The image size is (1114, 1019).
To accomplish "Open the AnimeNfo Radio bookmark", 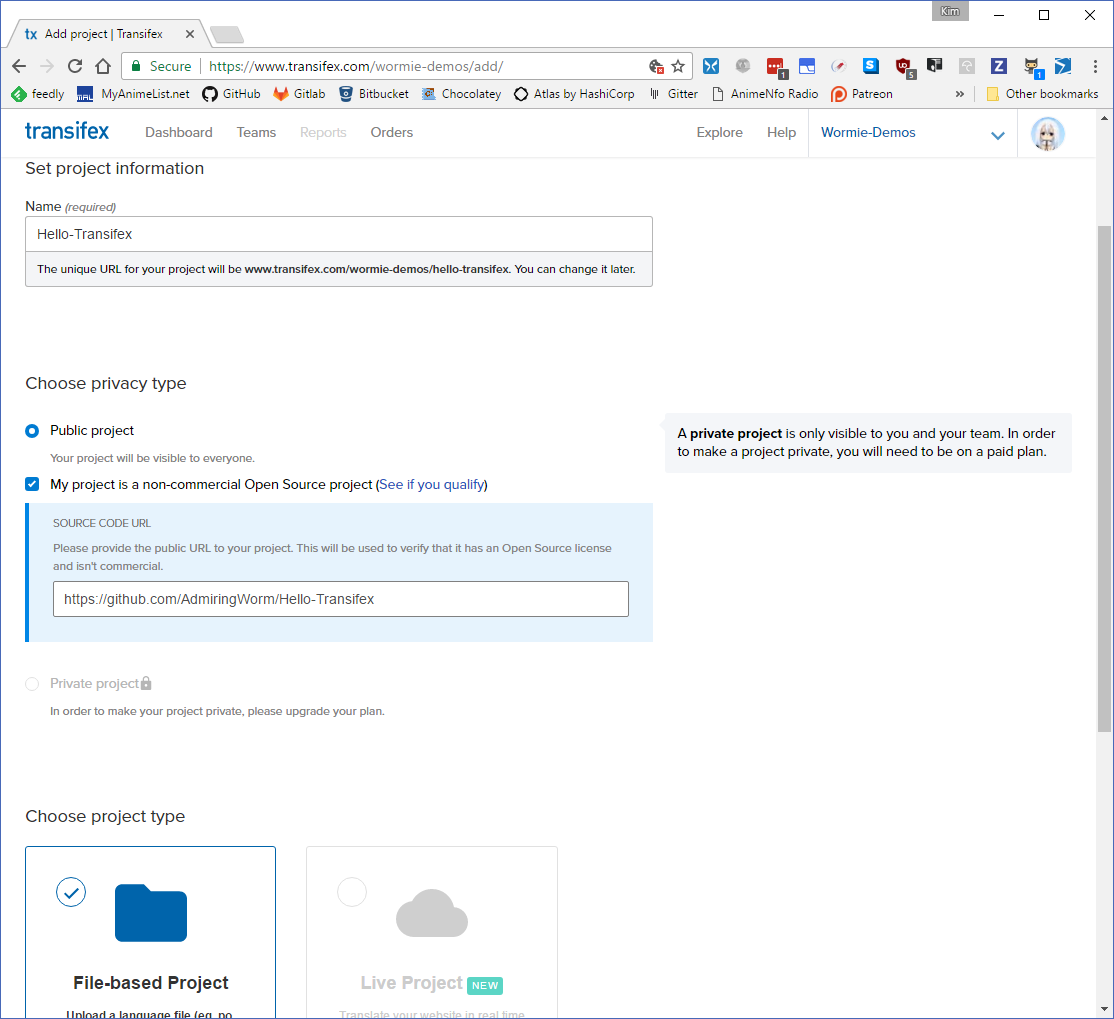I will pos(765,94).
